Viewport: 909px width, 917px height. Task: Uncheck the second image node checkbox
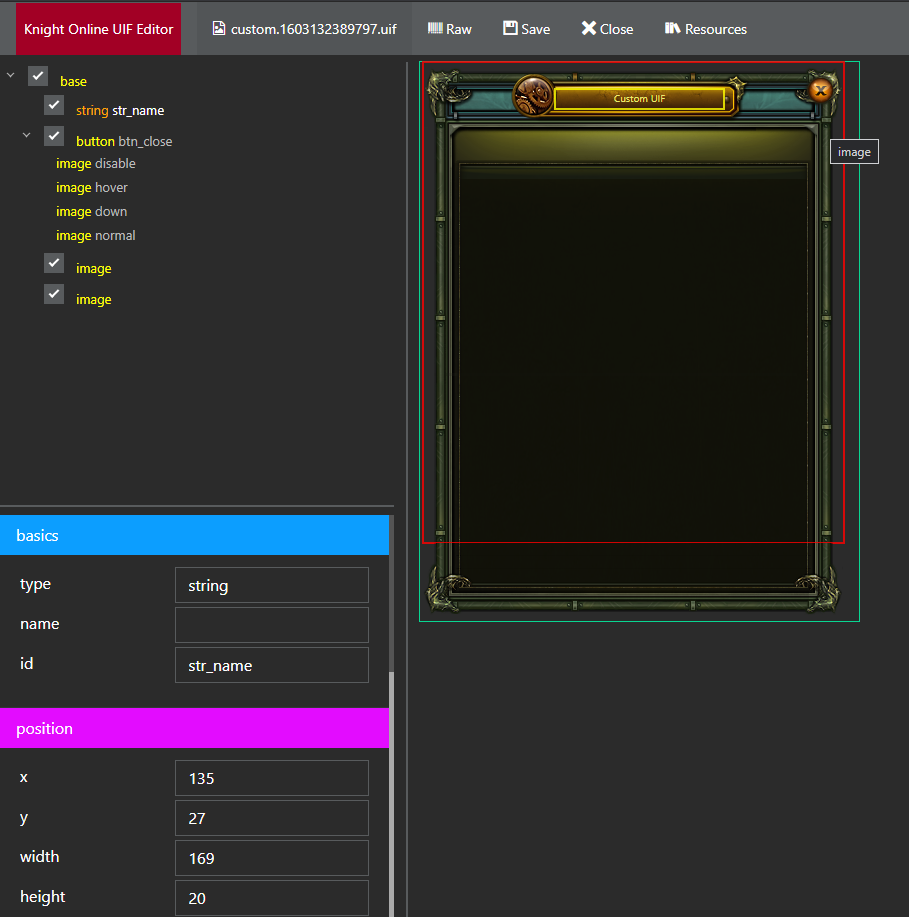(54, 294)
